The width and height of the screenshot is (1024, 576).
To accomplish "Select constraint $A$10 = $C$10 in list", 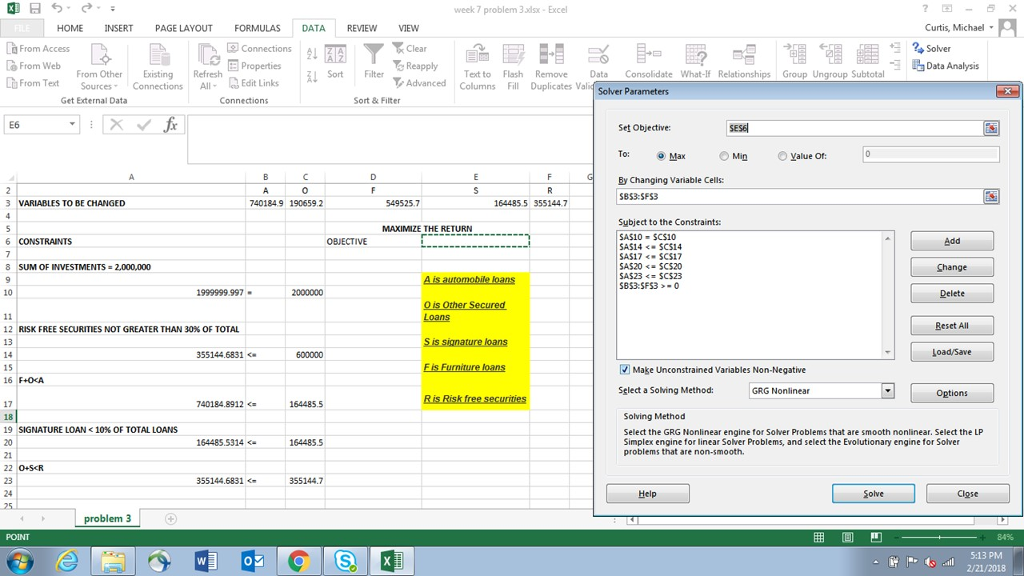I will tap(648, 236).
